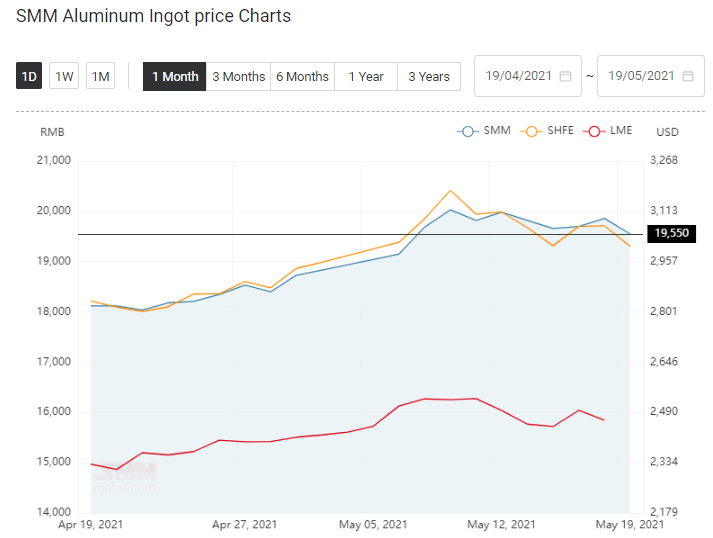This screenshot has width=713, height=538.
Task: Switch to the 3 Months range tab
Action: pyautogui.click(x=238, y=76)
